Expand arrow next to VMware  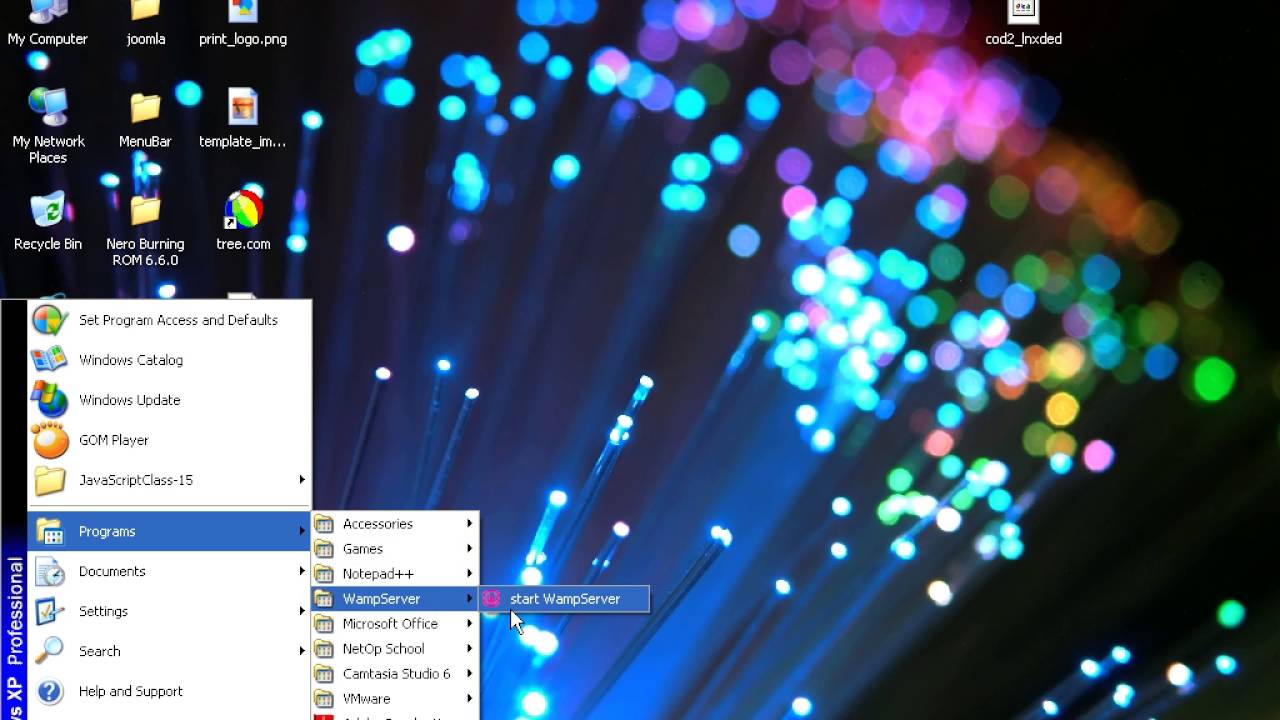tap(469, 698)
